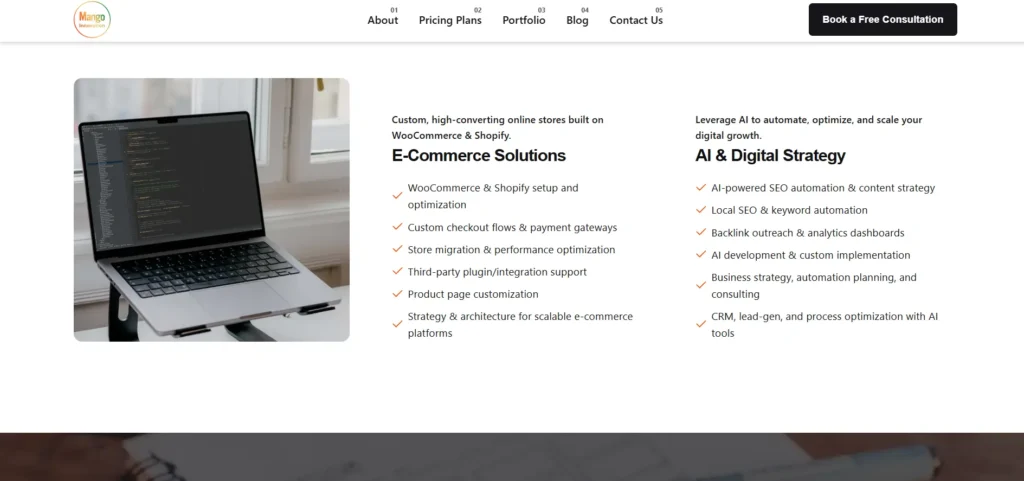Click checkmark beside Store migration item

[x=397, y=249]
